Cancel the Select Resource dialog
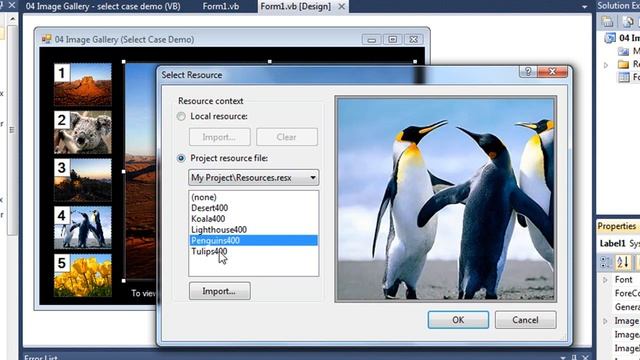The height and width of the screenshot is (360, 640). [525, 320]
